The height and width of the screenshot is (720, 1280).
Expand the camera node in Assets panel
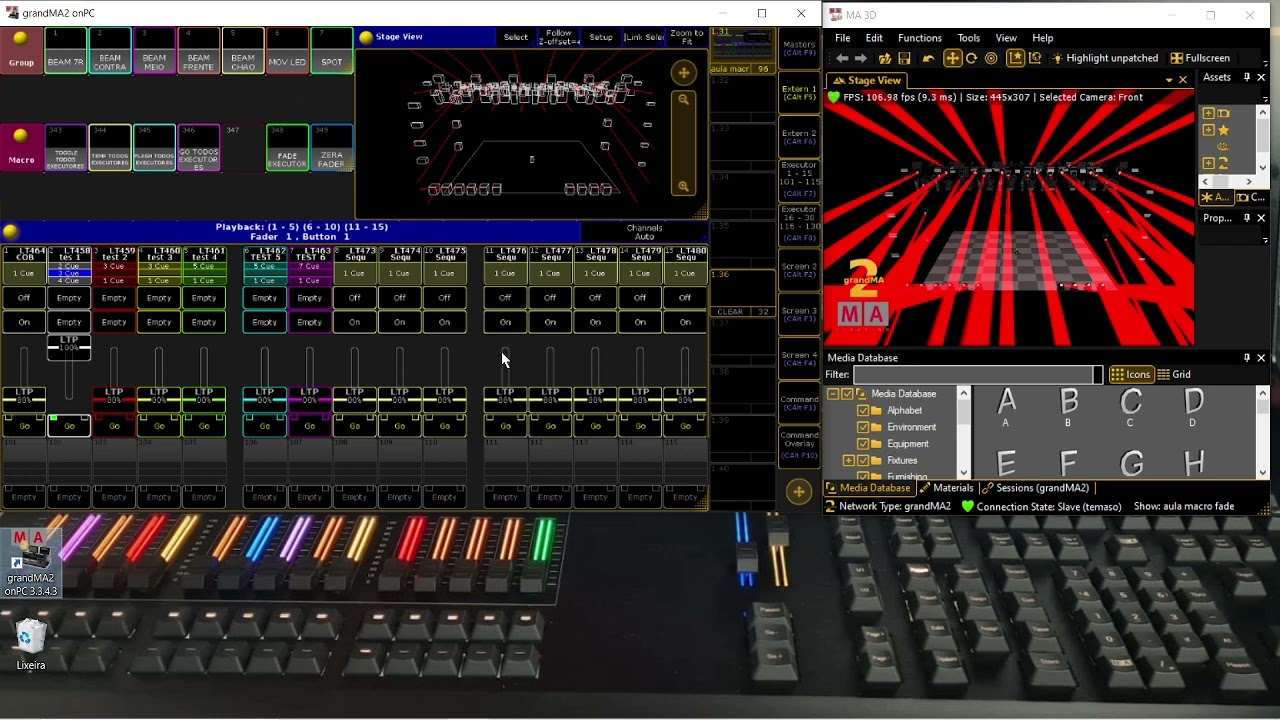1208,113
